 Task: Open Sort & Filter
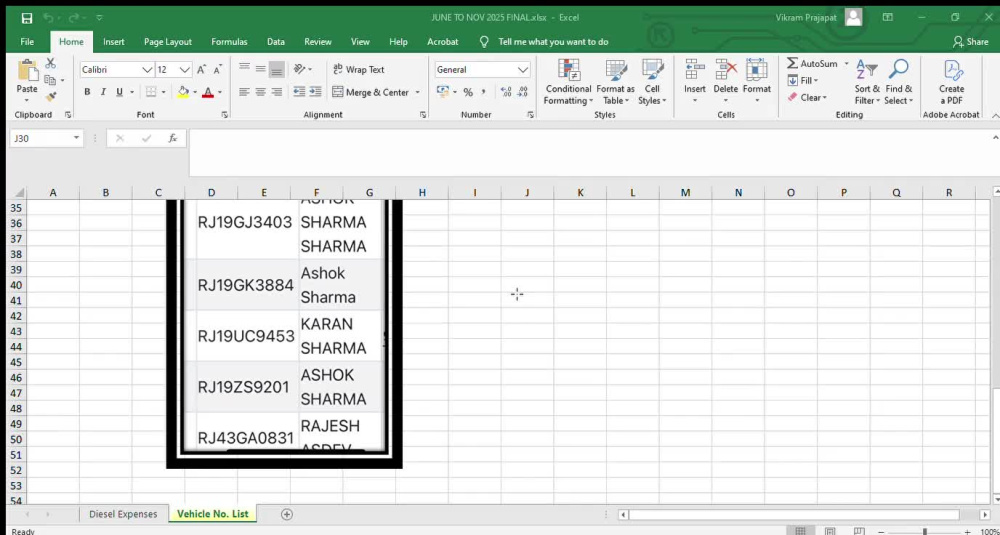pyautogui.click(x=867, y=82)
